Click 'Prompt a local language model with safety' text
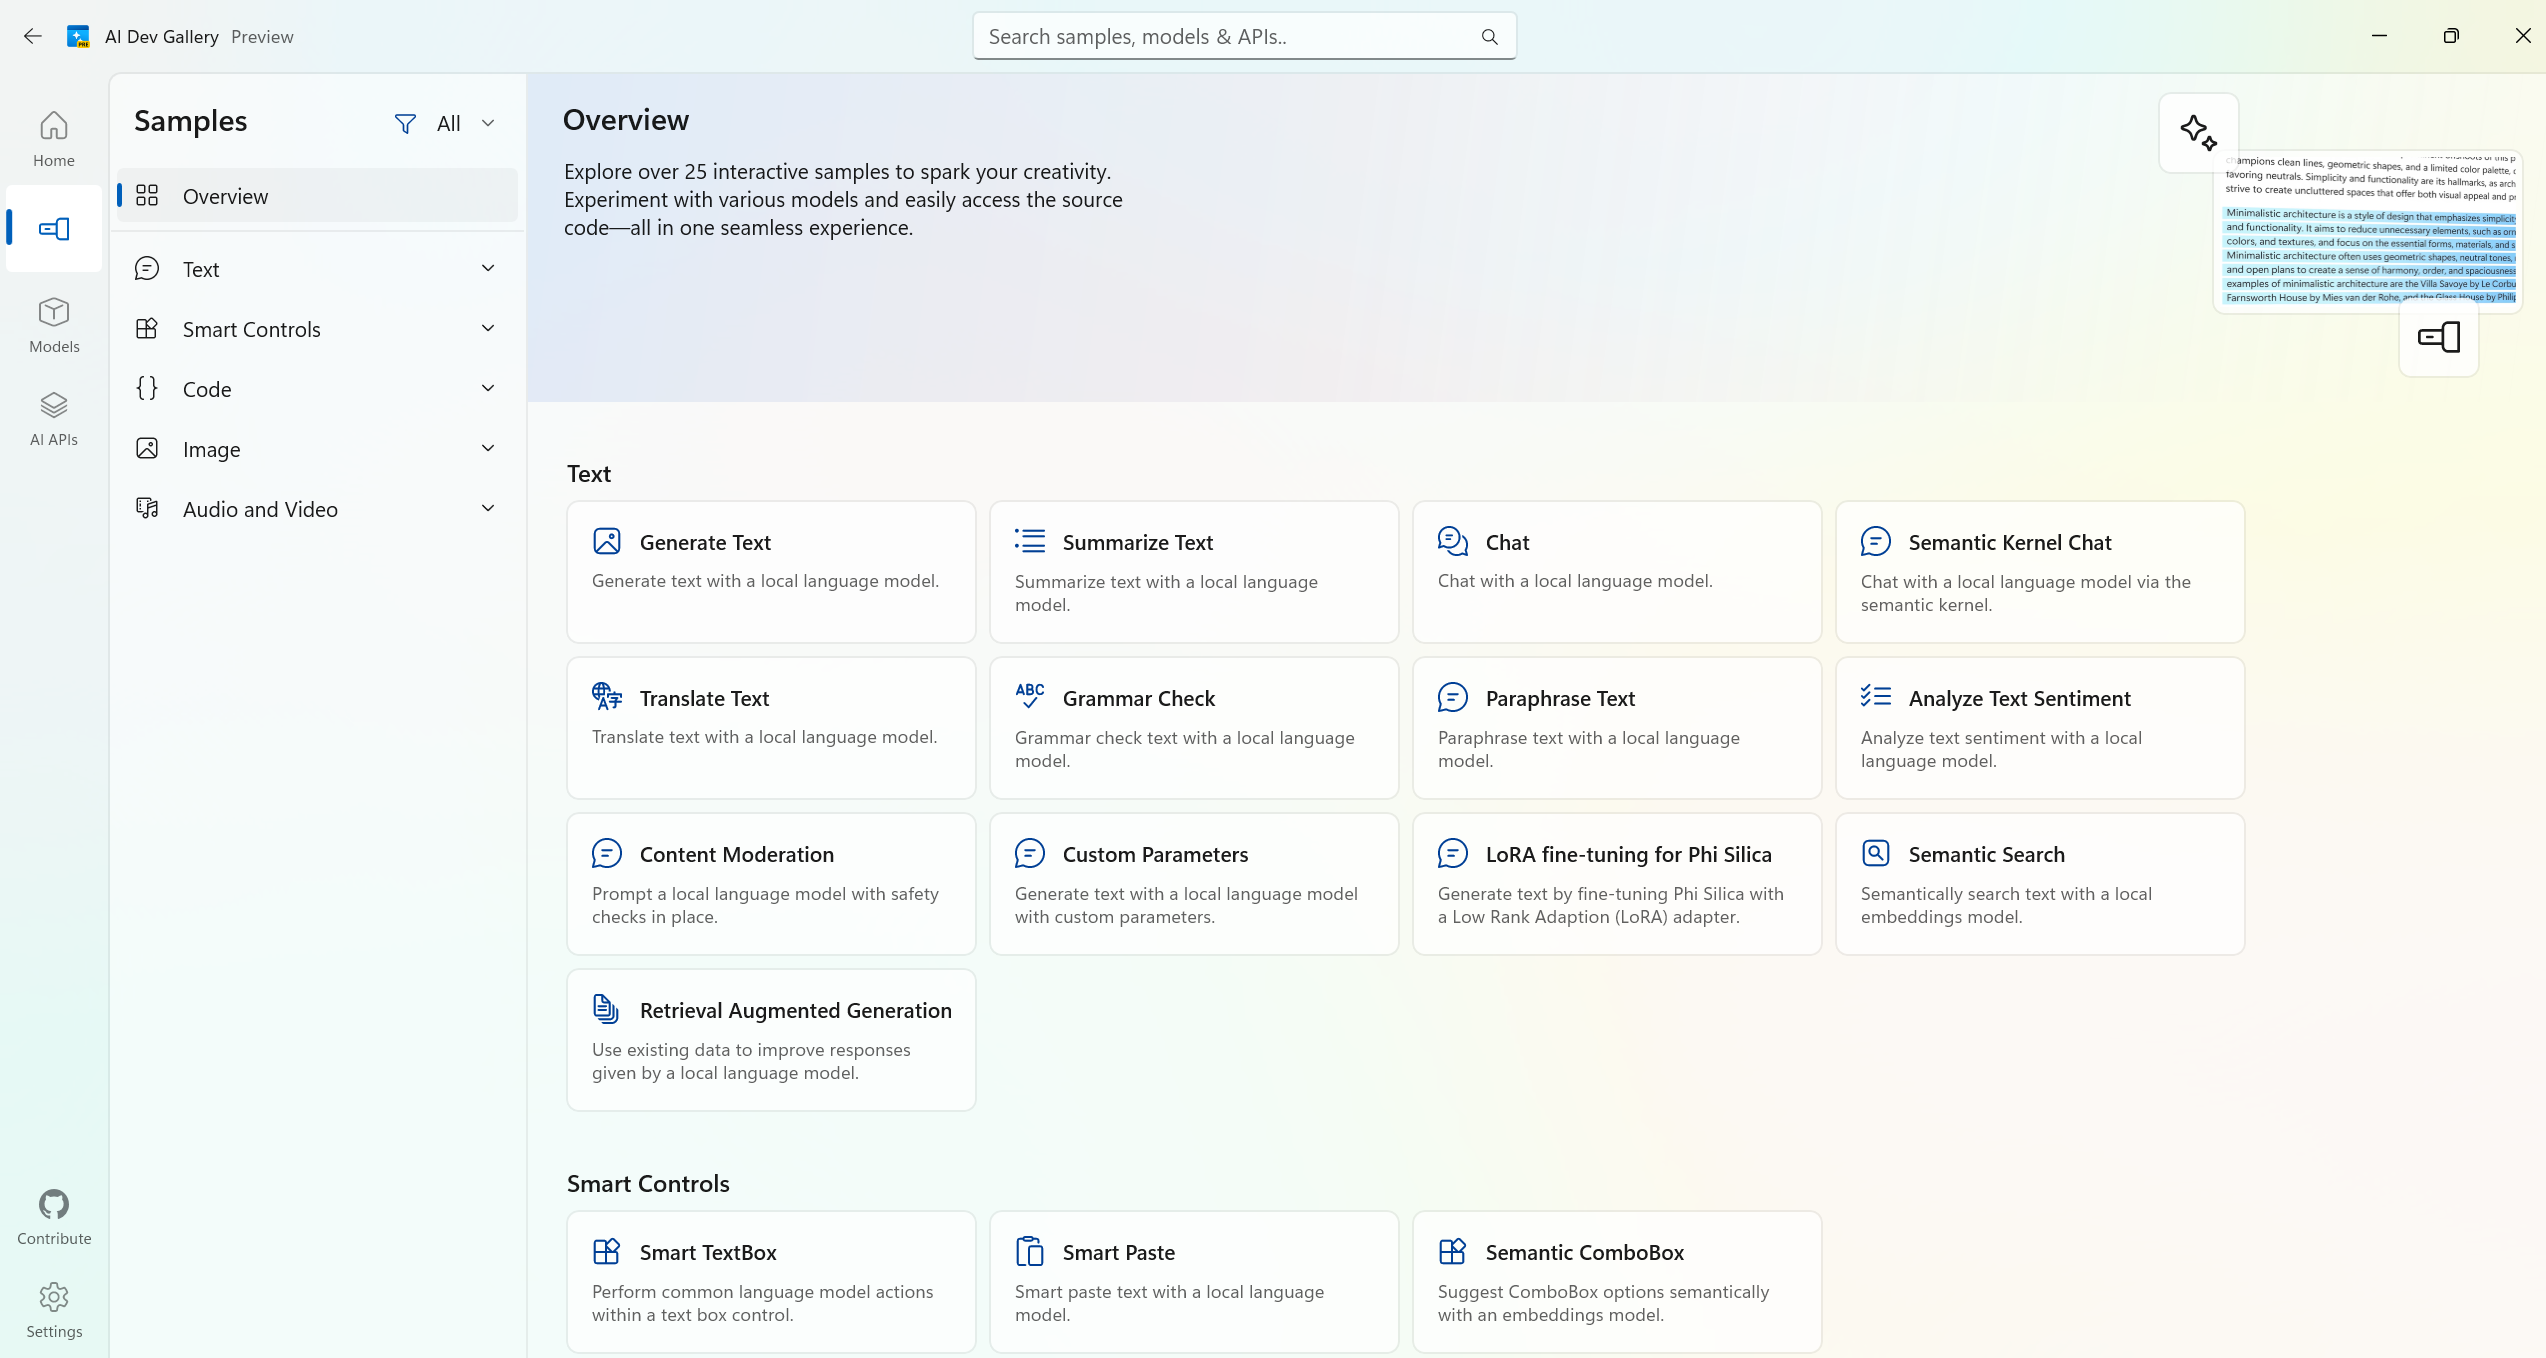Screen dimensions: 2546x1358 coord(765,893)
